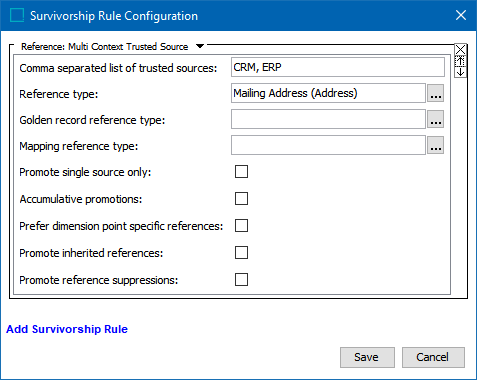Browse for Golden record reference type
This screenshot has width=477, height=380.
coord(436,119)
